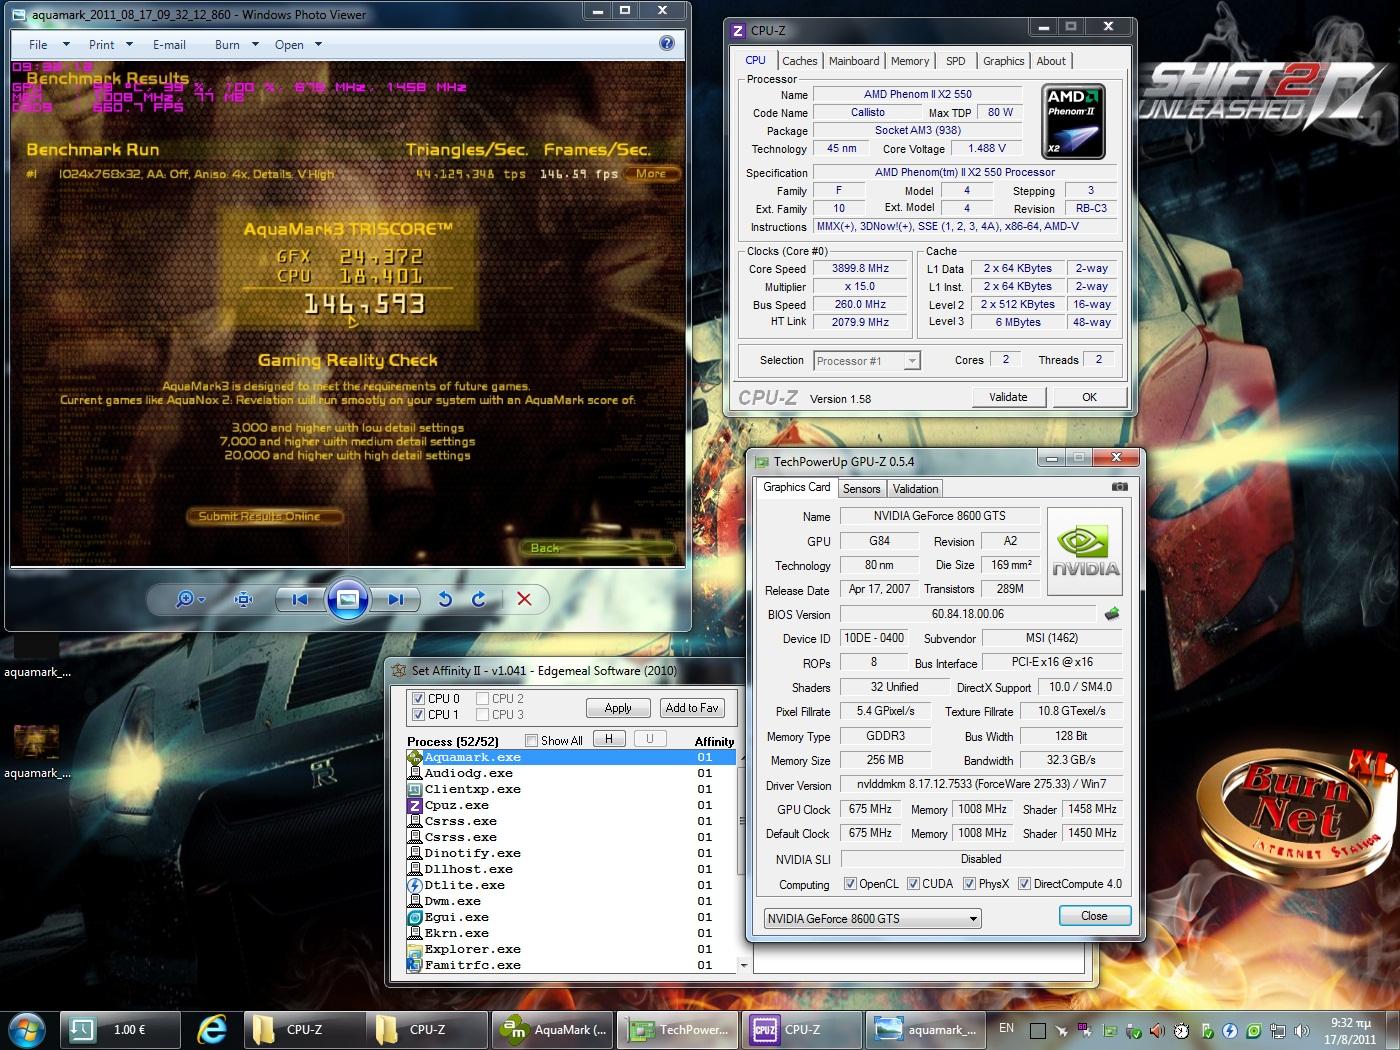Expand the zoom dropdown arrow beside magnifier

[202, 600]
